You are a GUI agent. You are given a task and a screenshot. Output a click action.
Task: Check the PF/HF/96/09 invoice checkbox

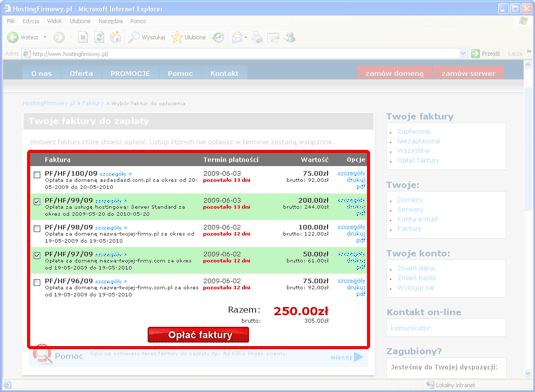(37, 282)
